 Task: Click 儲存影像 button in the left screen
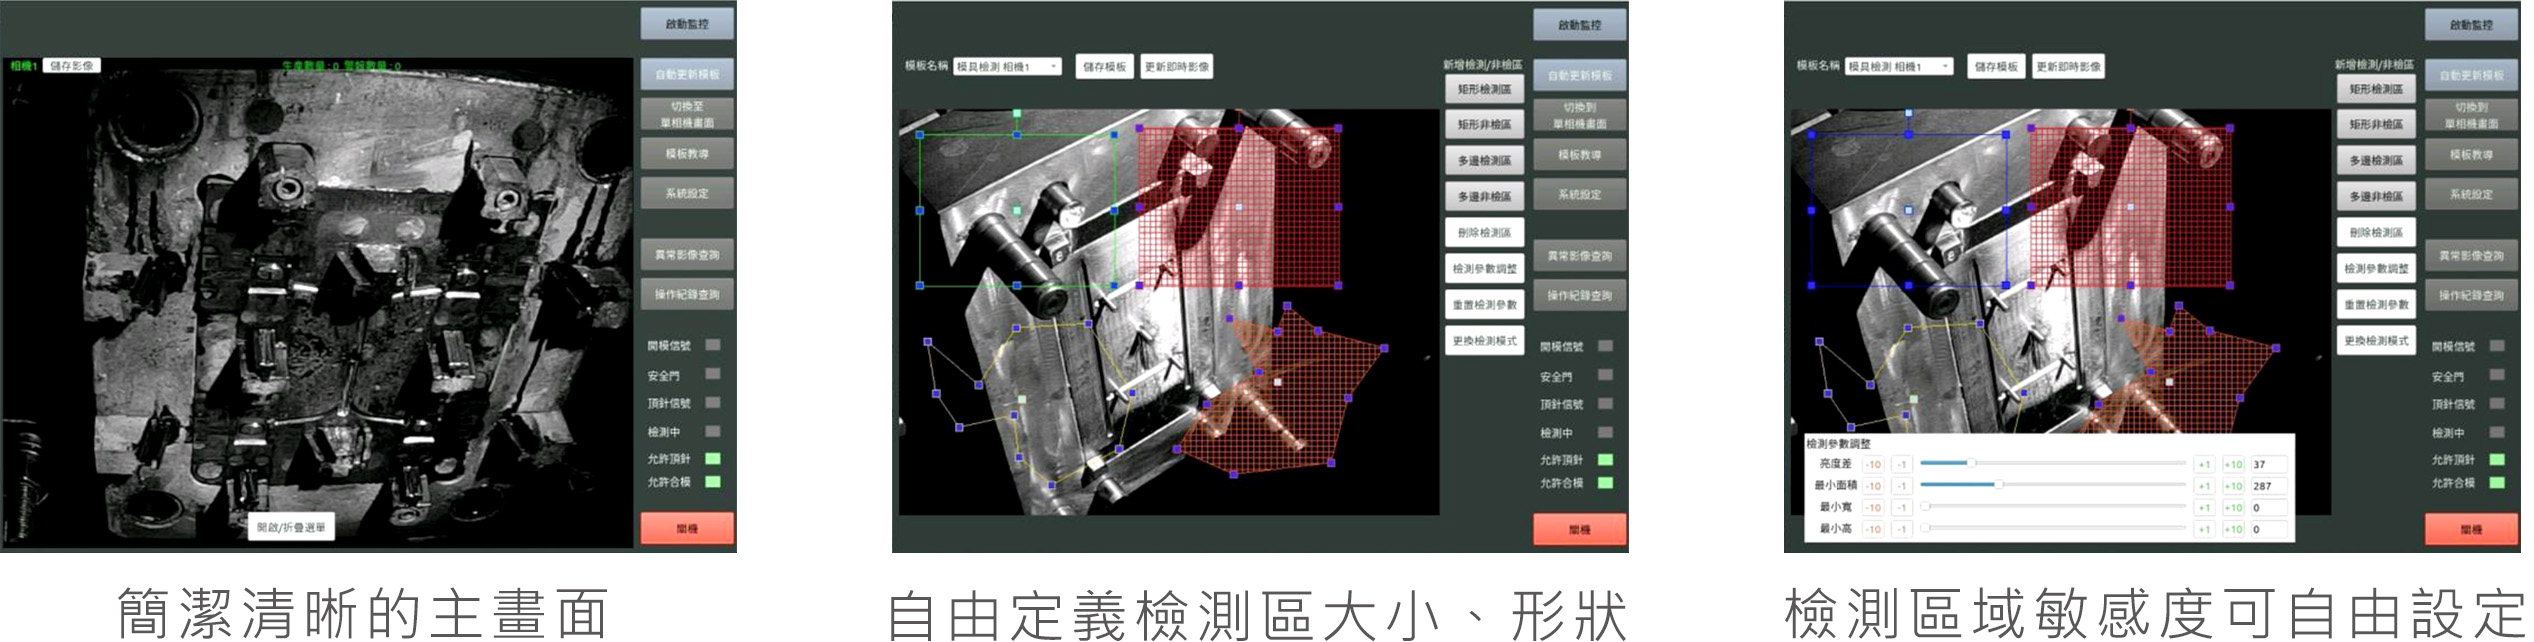(71, 66)
